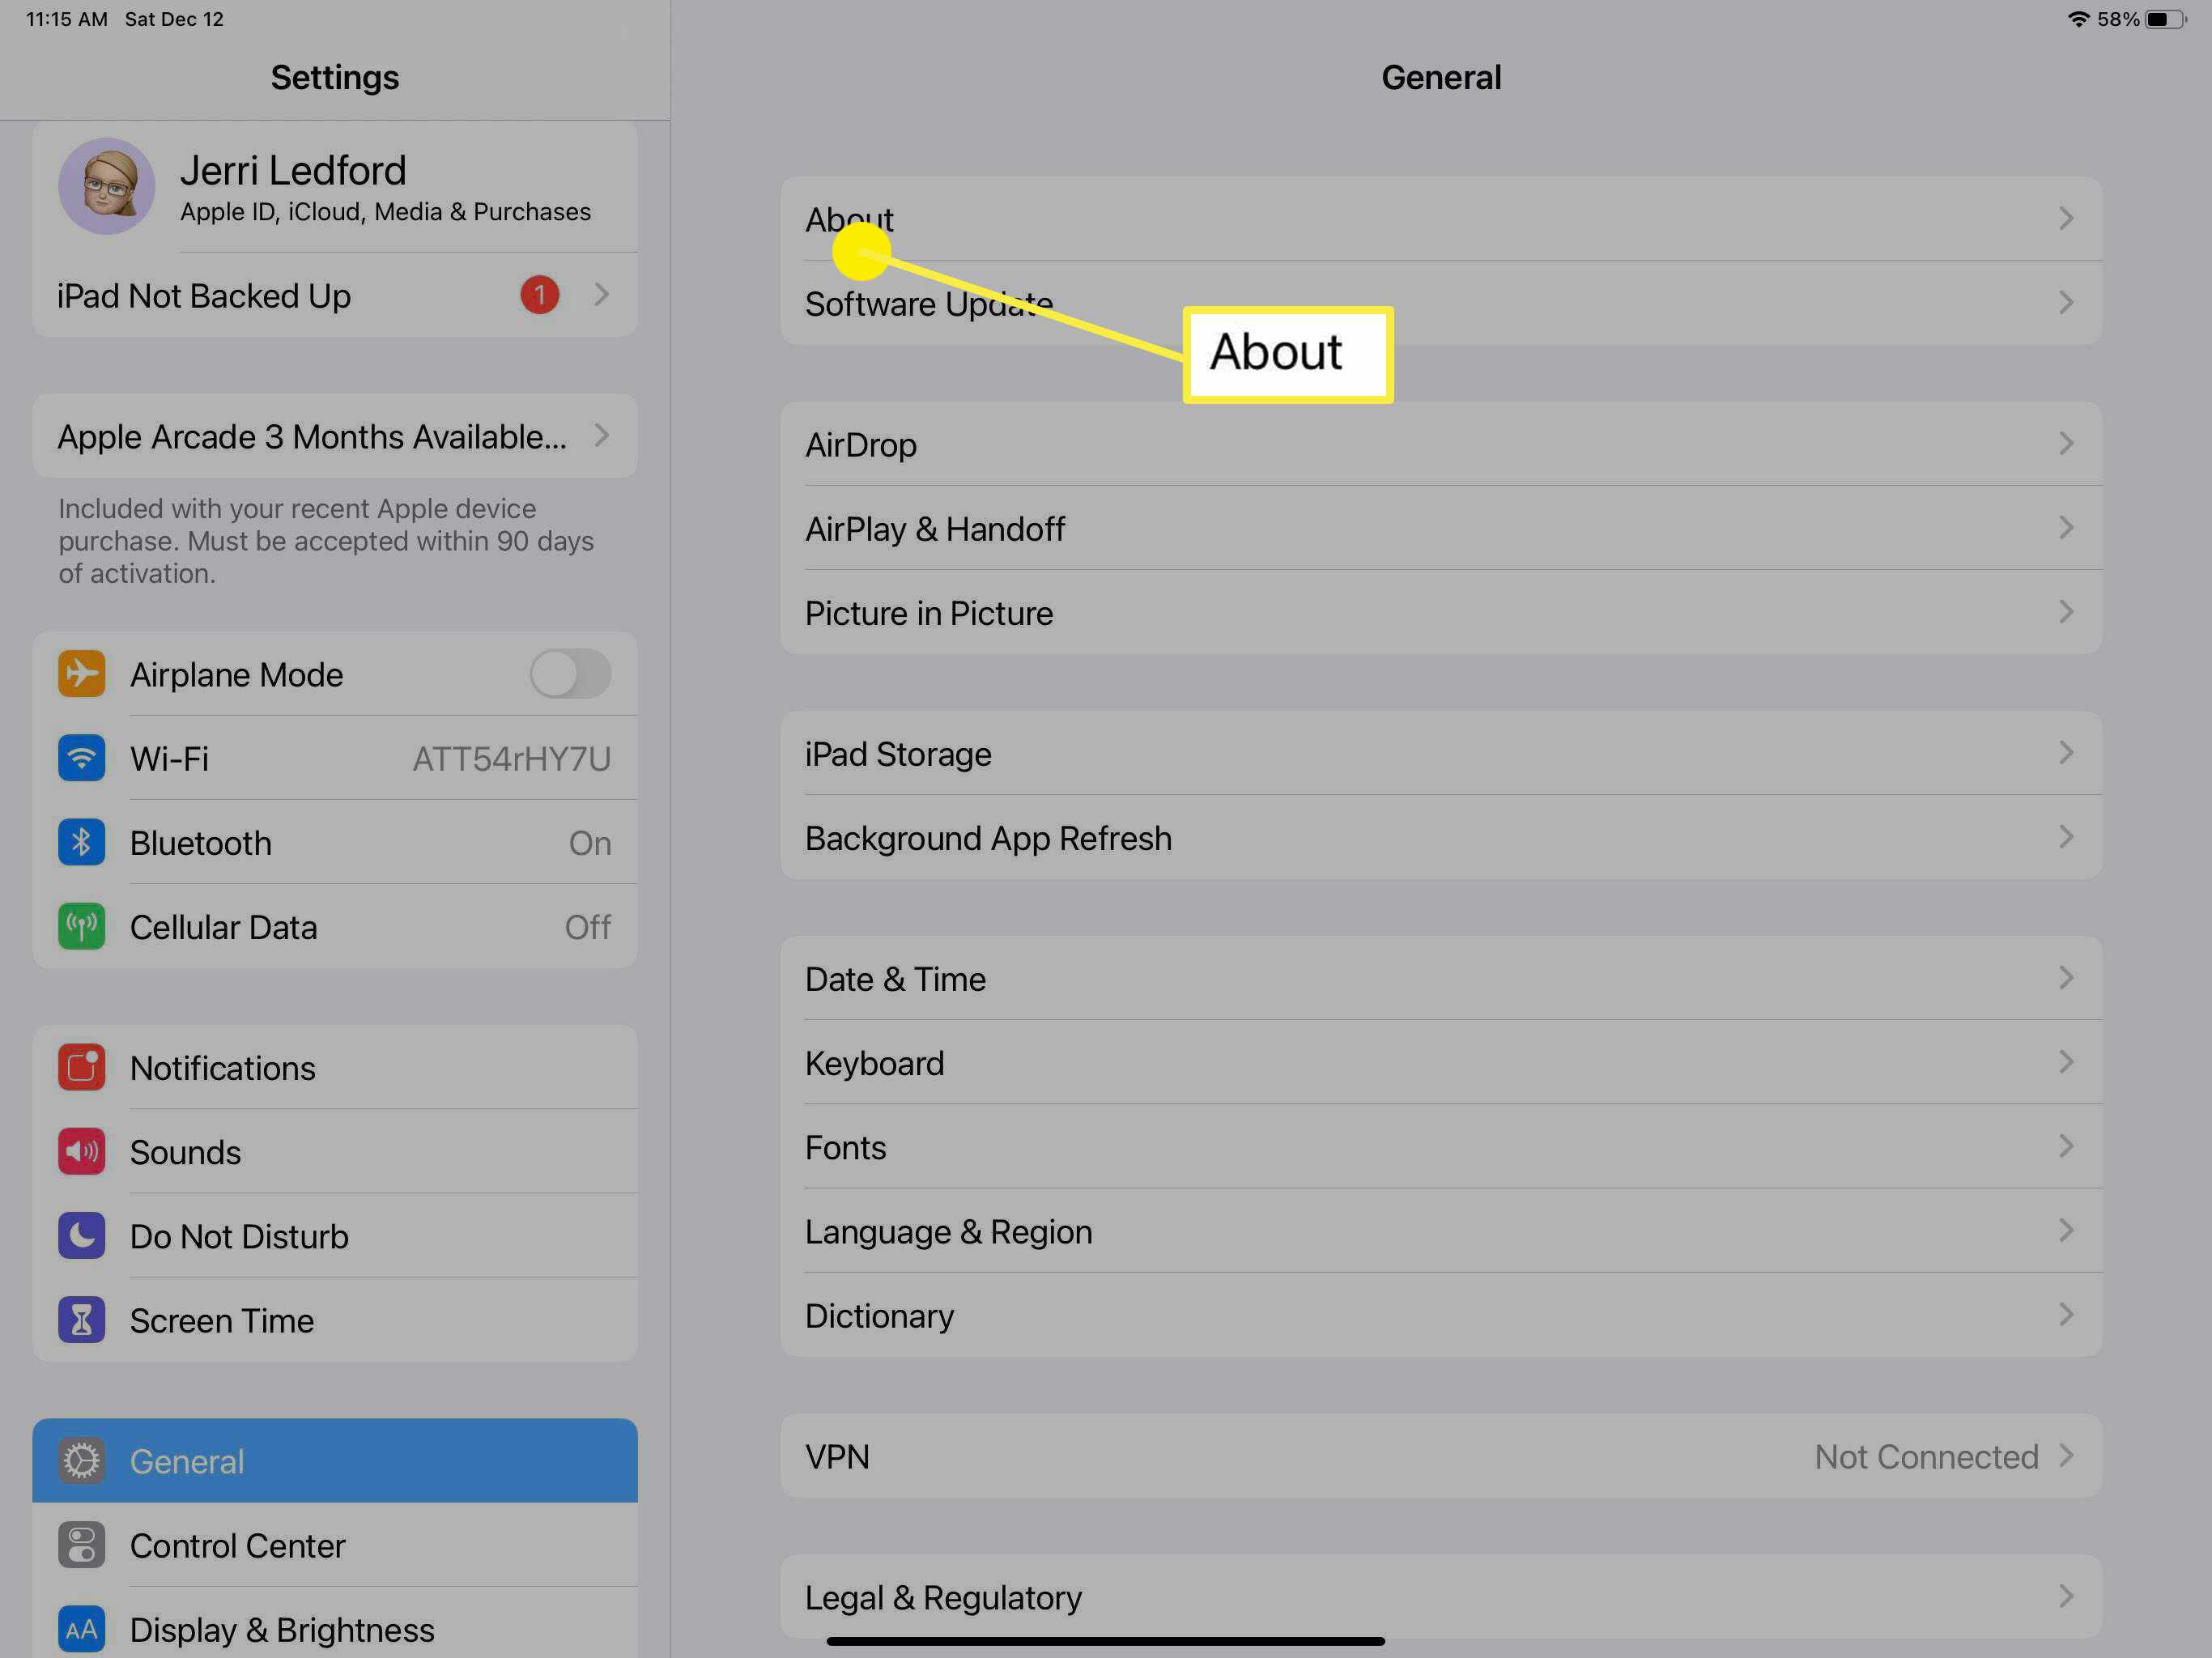
Task: Open Keyboard settings
Action: coord(1441,1062)
